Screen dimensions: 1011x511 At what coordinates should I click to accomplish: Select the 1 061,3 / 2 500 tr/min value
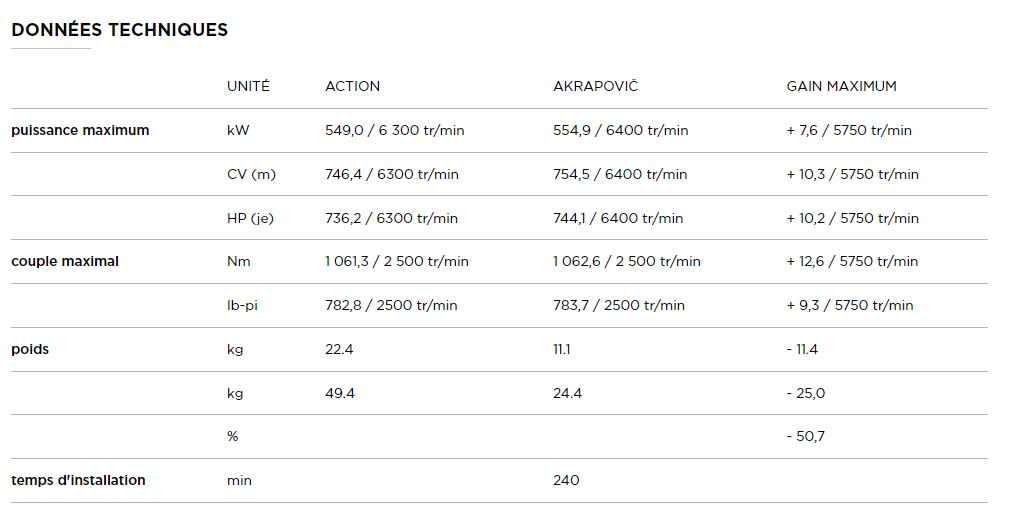click(x=396, y=261)
